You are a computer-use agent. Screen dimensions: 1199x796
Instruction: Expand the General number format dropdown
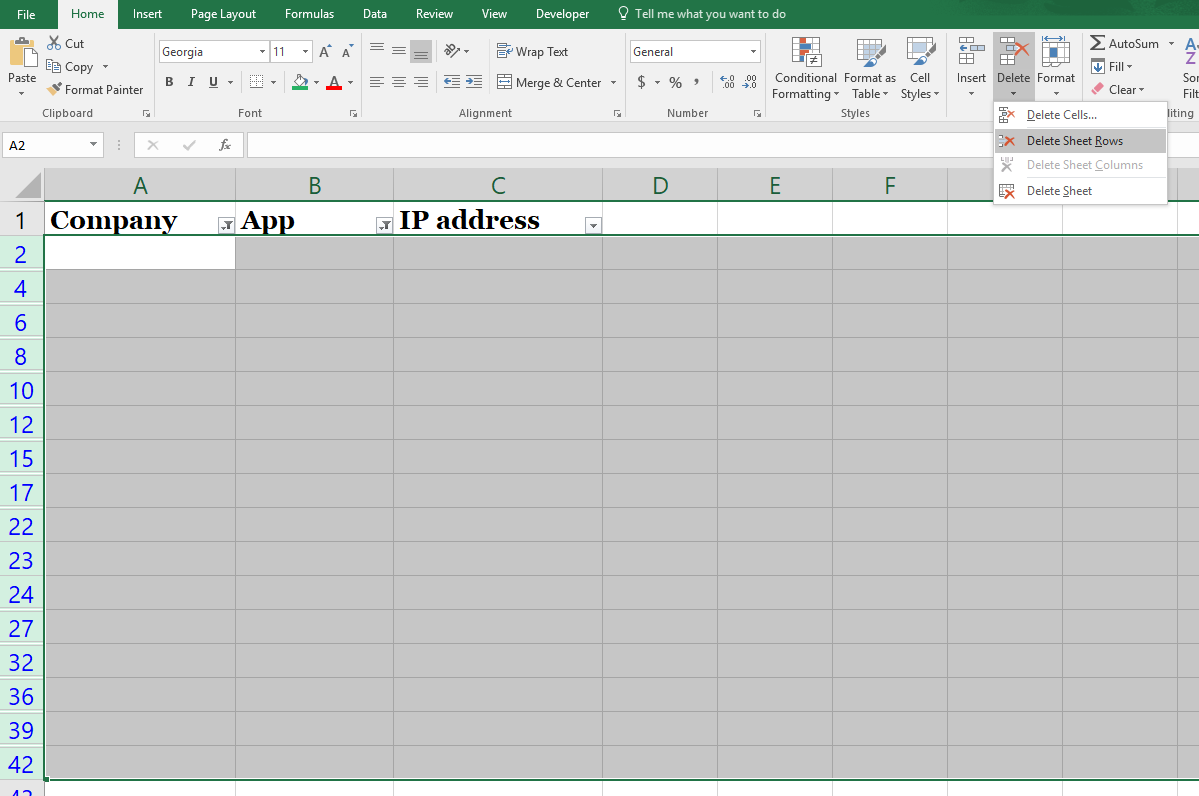click(753, 51)
